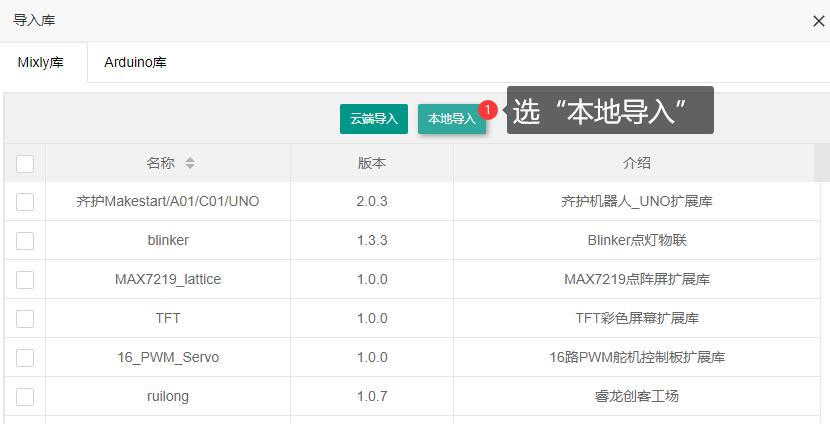
Task: Click the 云端导入 button
Action: click(x=374, y=119)
